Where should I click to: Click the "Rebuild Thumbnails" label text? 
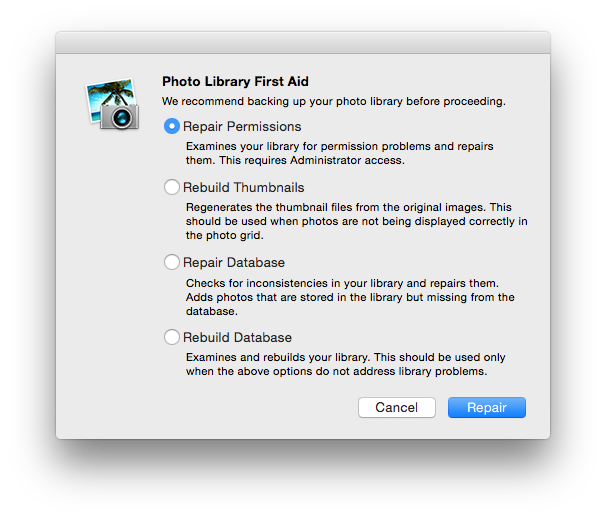(244, 187)
